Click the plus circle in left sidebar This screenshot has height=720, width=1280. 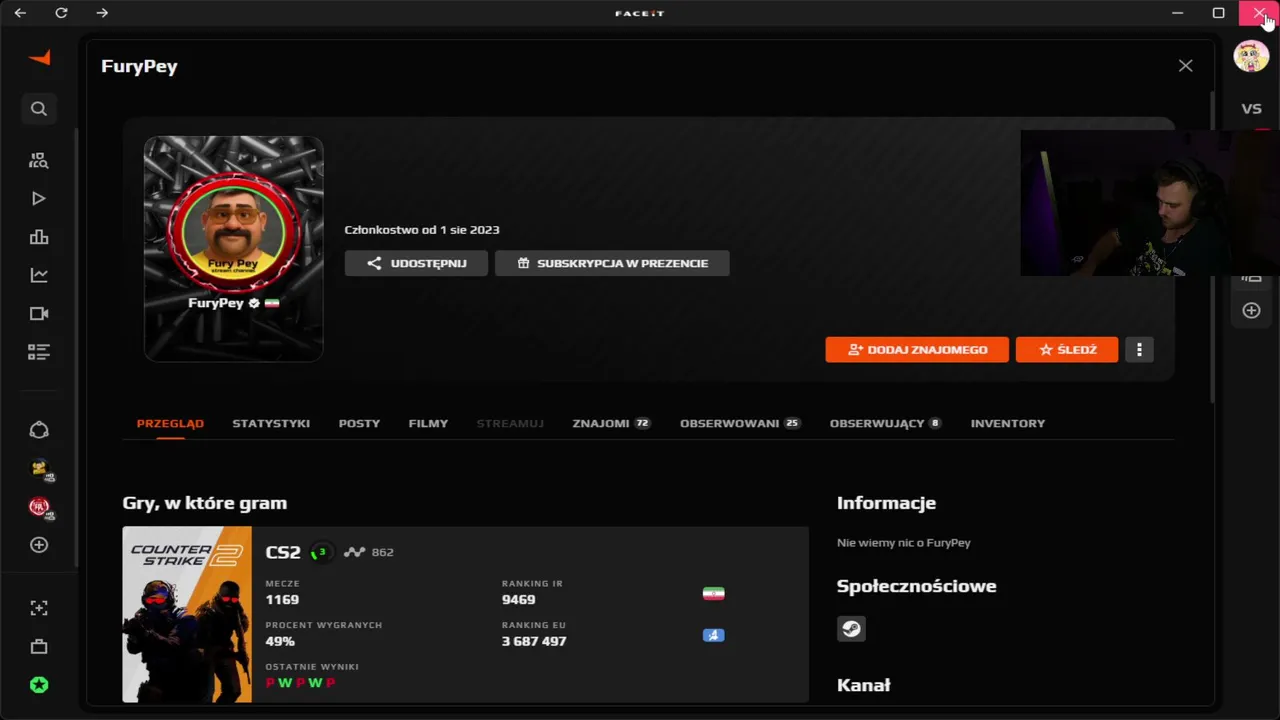pos(39,545)
